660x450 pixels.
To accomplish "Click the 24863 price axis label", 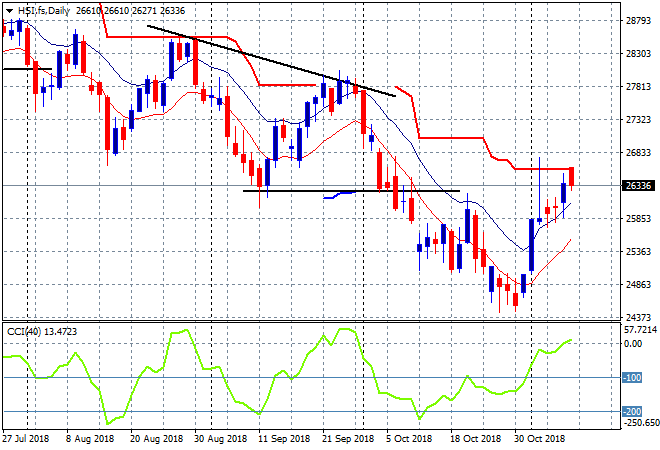I will coord(639,285).
